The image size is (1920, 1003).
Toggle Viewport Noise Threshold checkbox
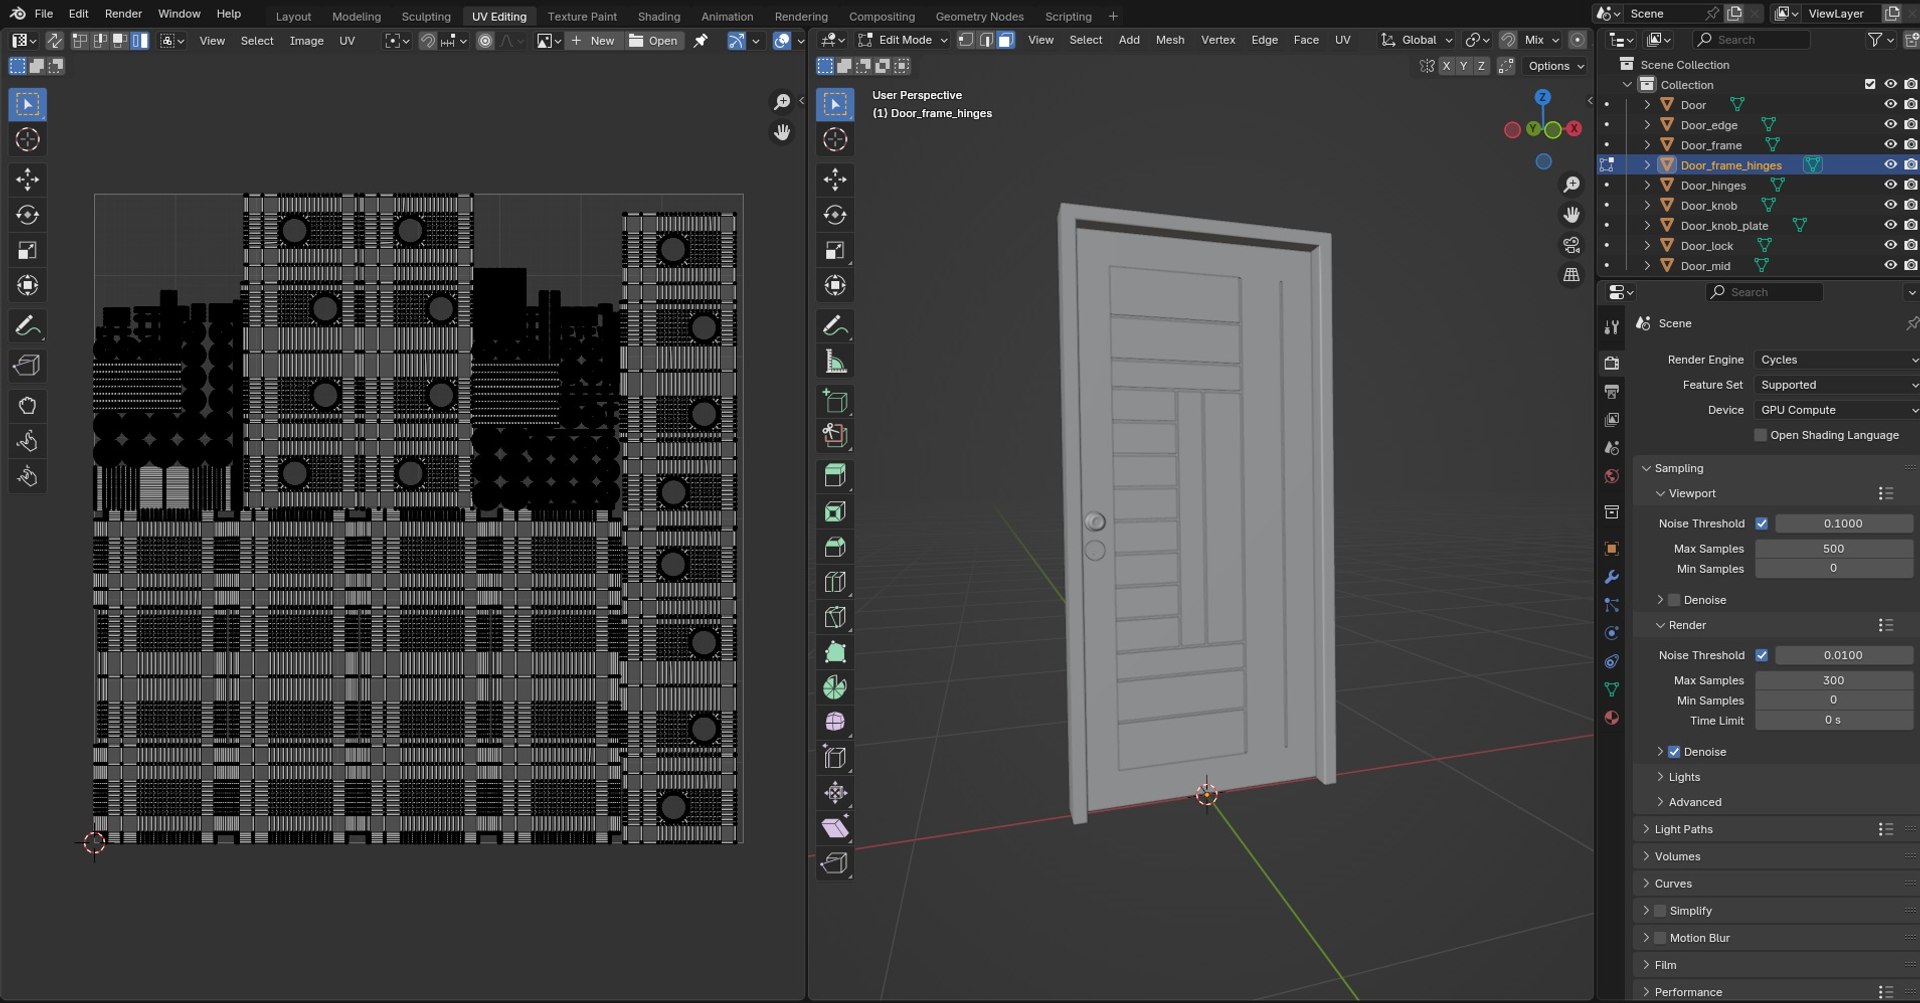(1762, 523)
